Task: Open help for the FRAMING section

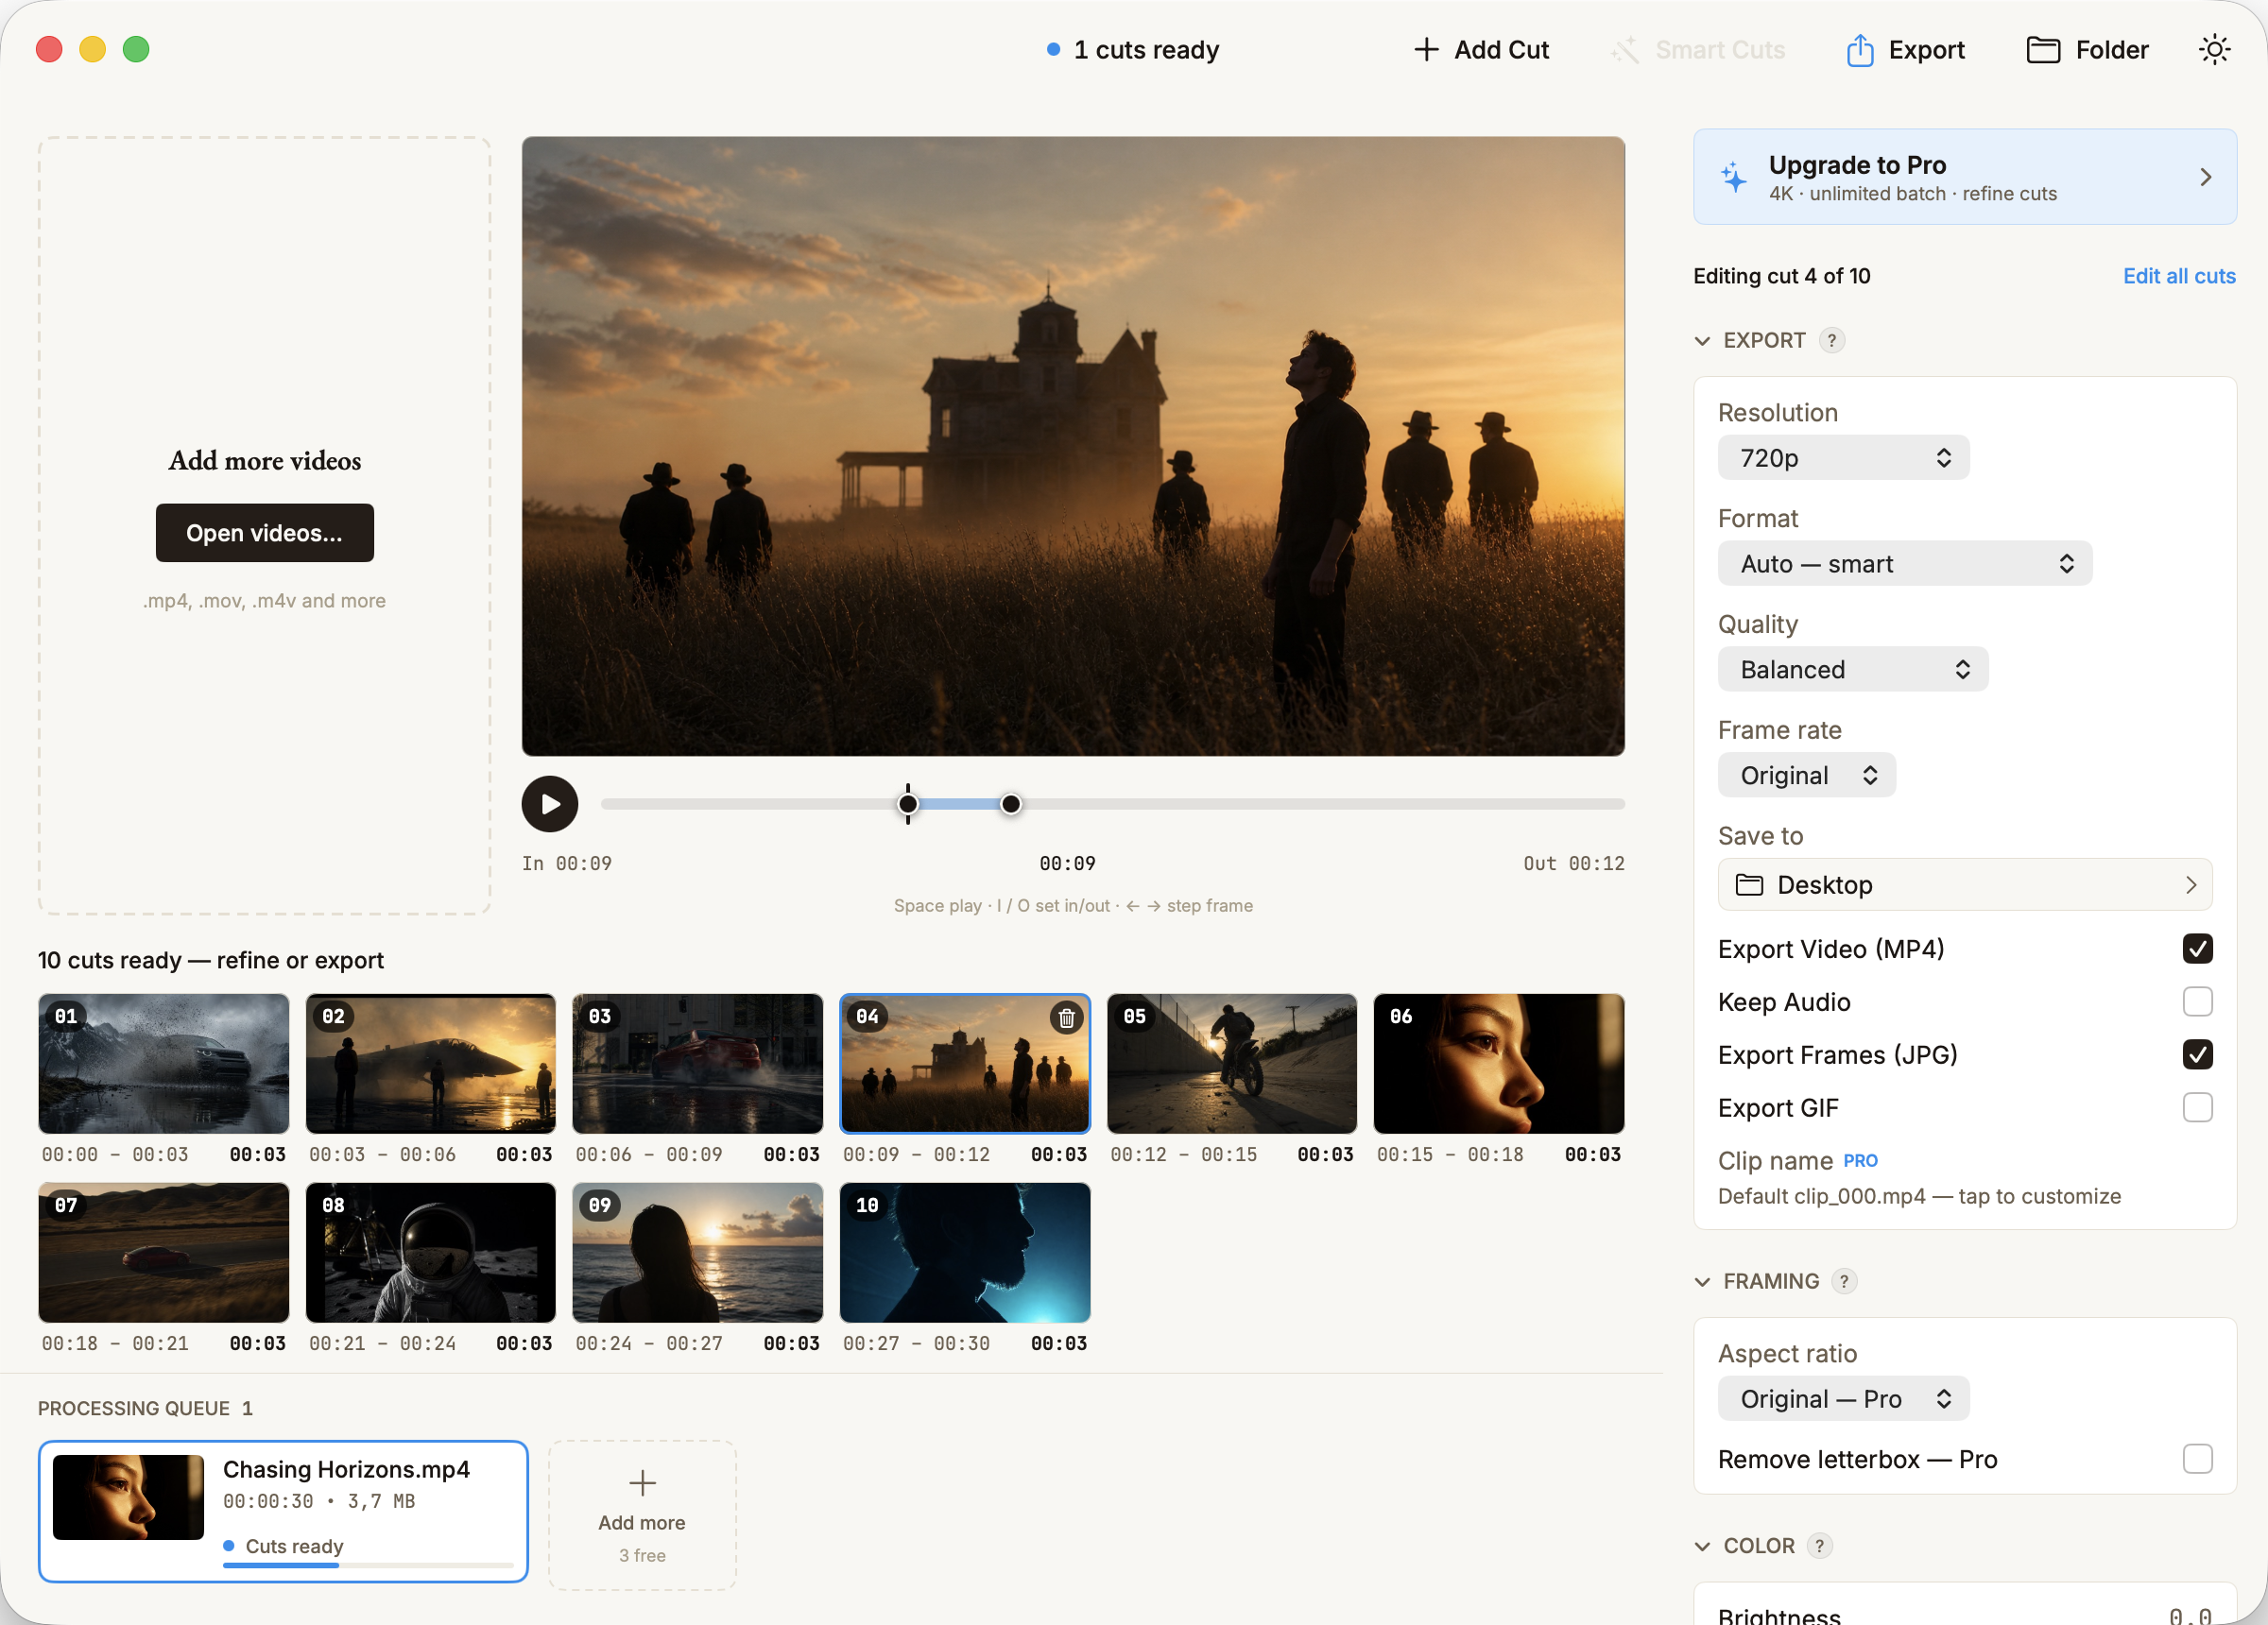Action: [x=1844, y=1281]
